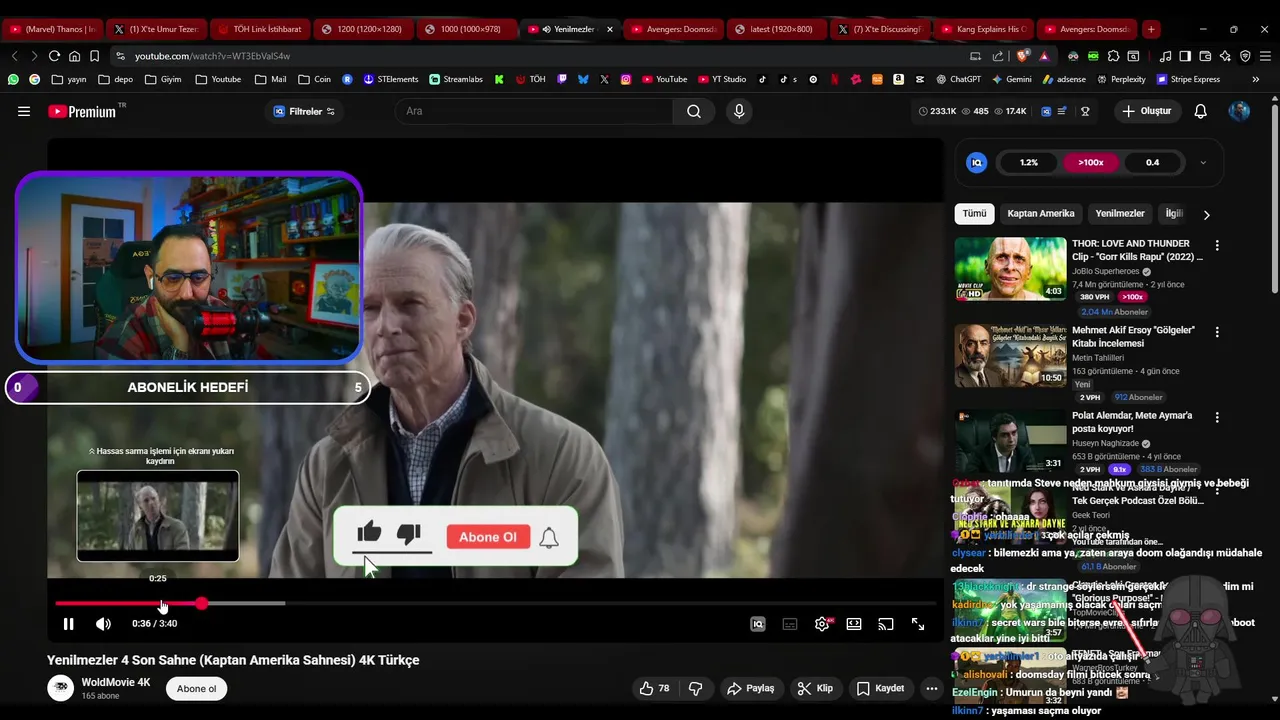
Task: Toggle the browser sidebar panel icon
Action: 1185,56
